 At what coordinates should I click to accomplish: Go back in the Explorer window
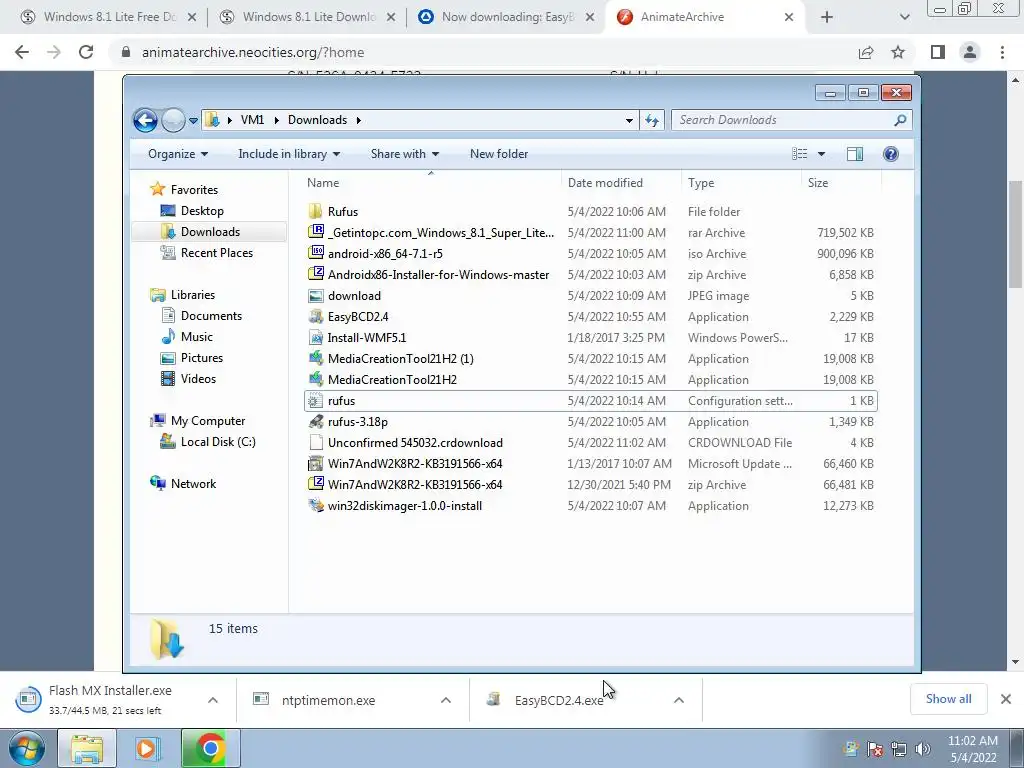click(146, 120)
